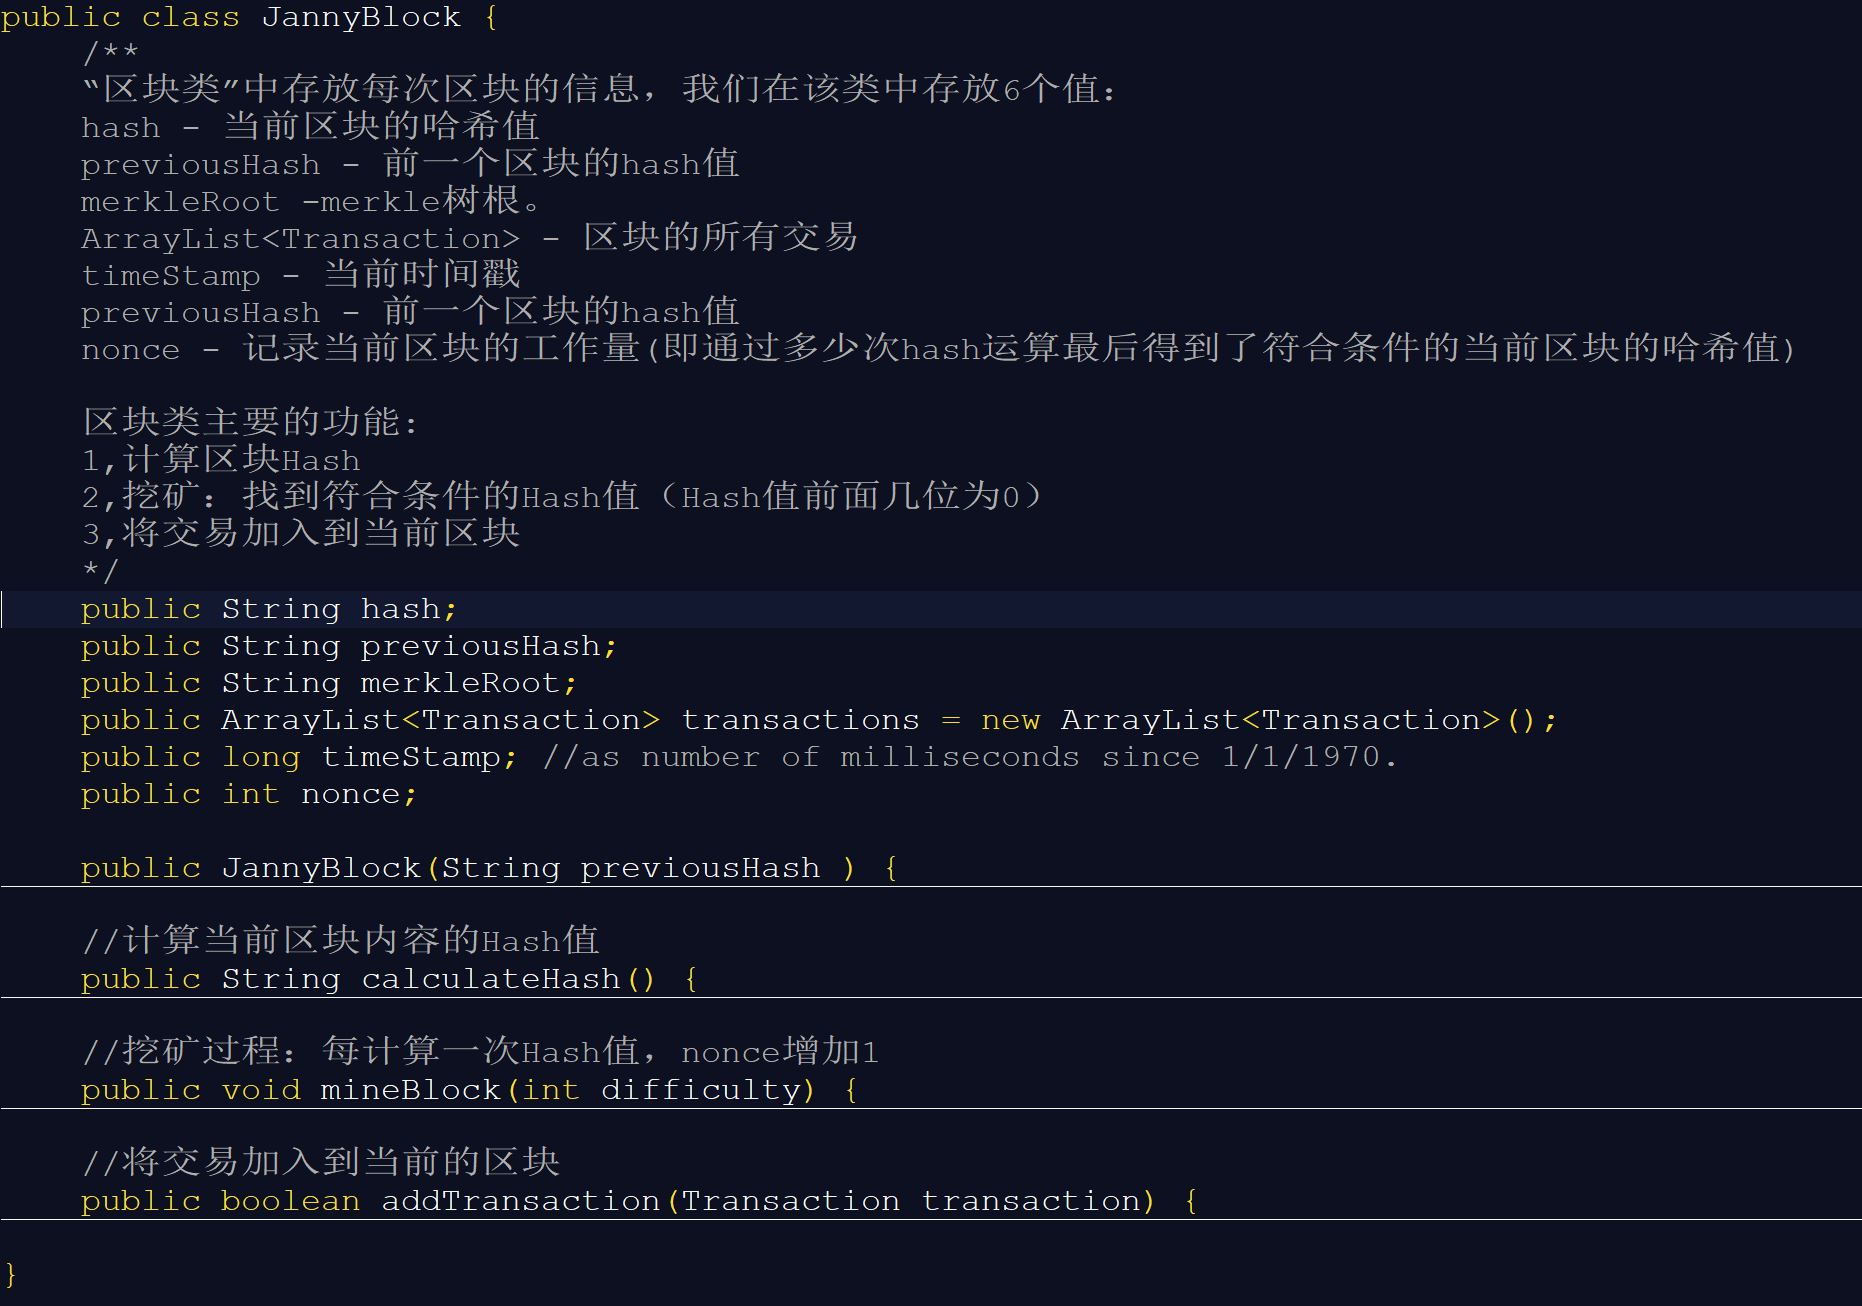Click the merkleRoot field declaration
The width and height of the screenshot is (1862, 1306).
(329, 683)
